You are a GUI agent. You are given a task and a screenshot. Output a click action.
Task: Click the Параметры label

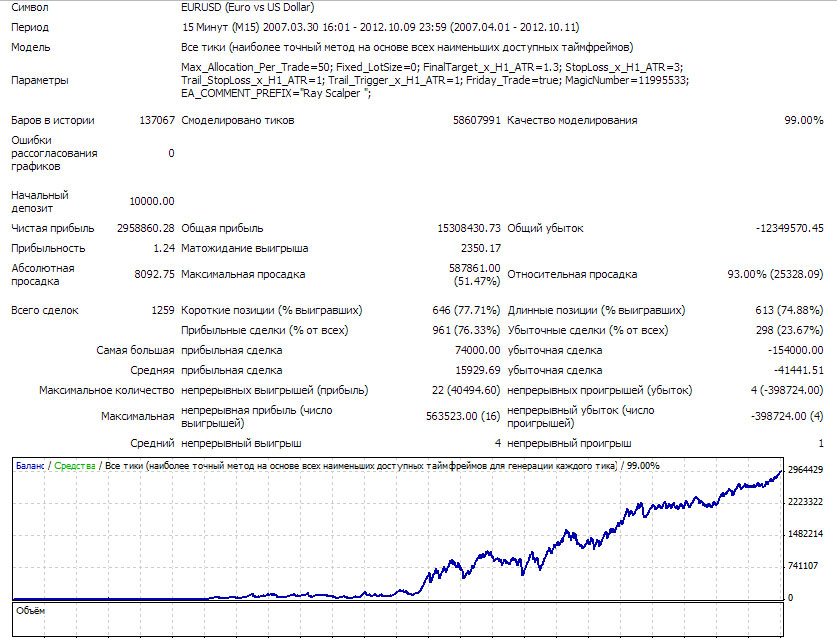(x=40, y=81)
